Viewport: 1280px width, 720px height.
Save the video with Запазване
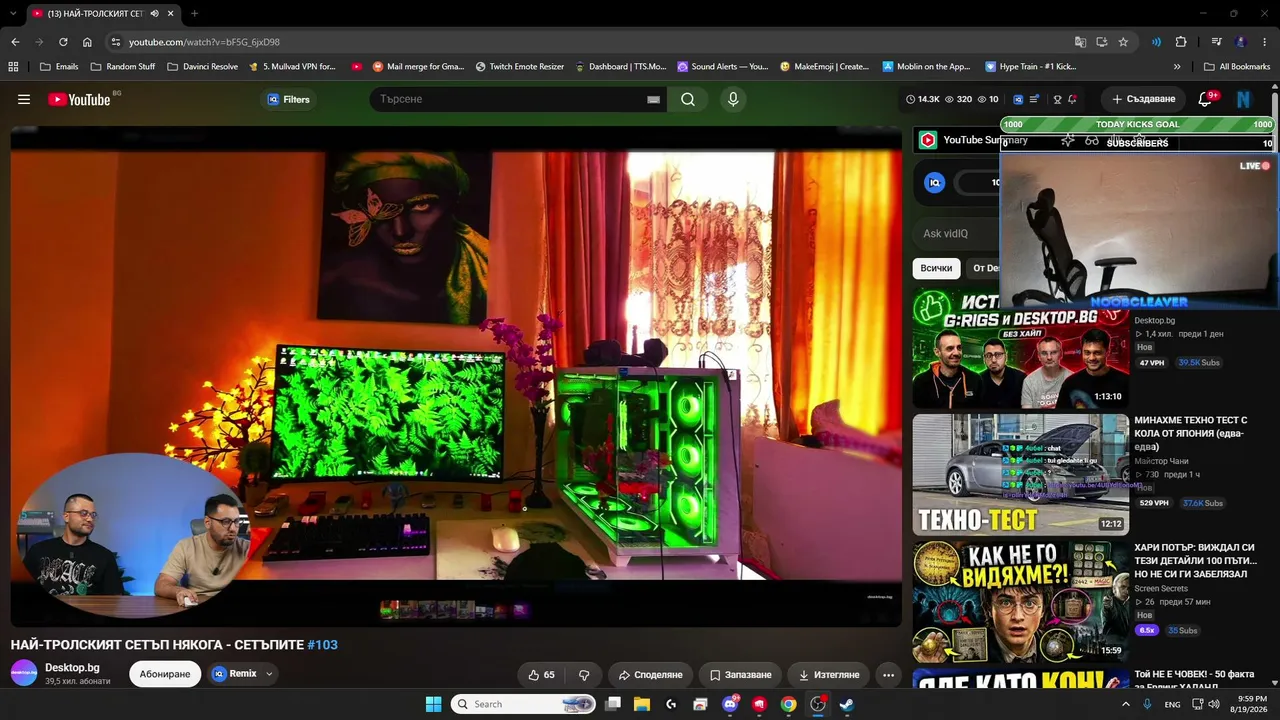[740, 675]
